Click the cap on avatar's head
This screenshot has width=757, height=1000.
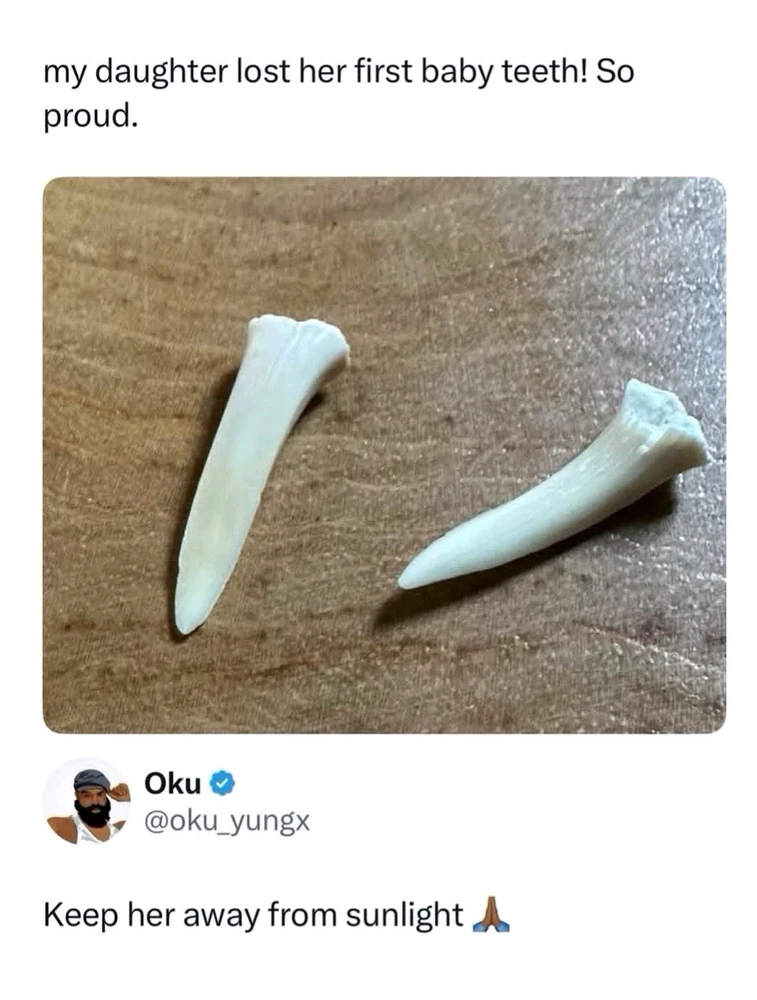tap(91, 780)
